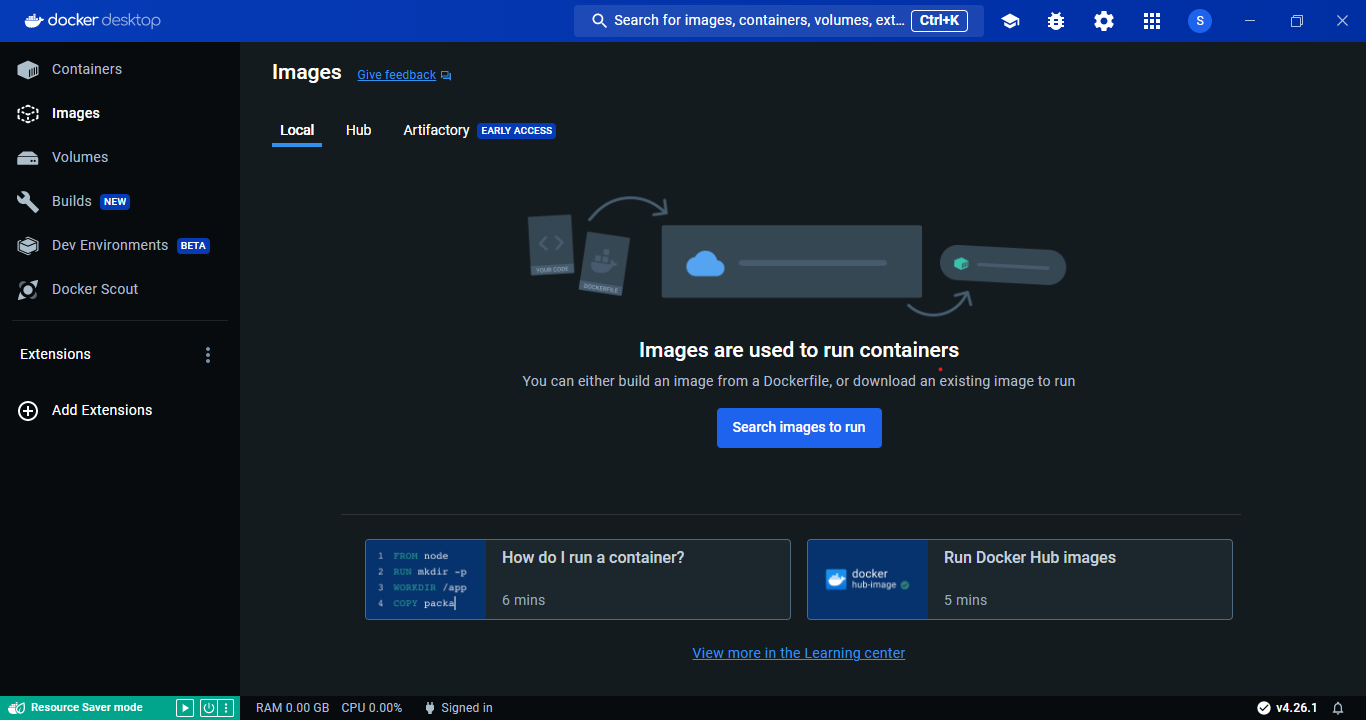Switch to the Local tab
Viewport: 1366px width, 720px height.
(x=297, y=131)
